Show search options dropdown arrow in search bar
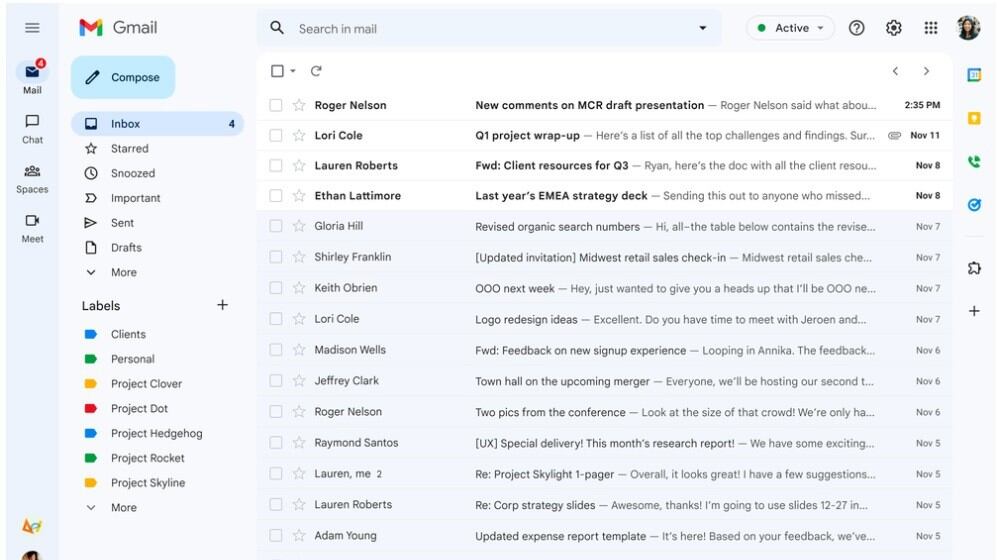This screenshot has width=997, height=560. 702,28
